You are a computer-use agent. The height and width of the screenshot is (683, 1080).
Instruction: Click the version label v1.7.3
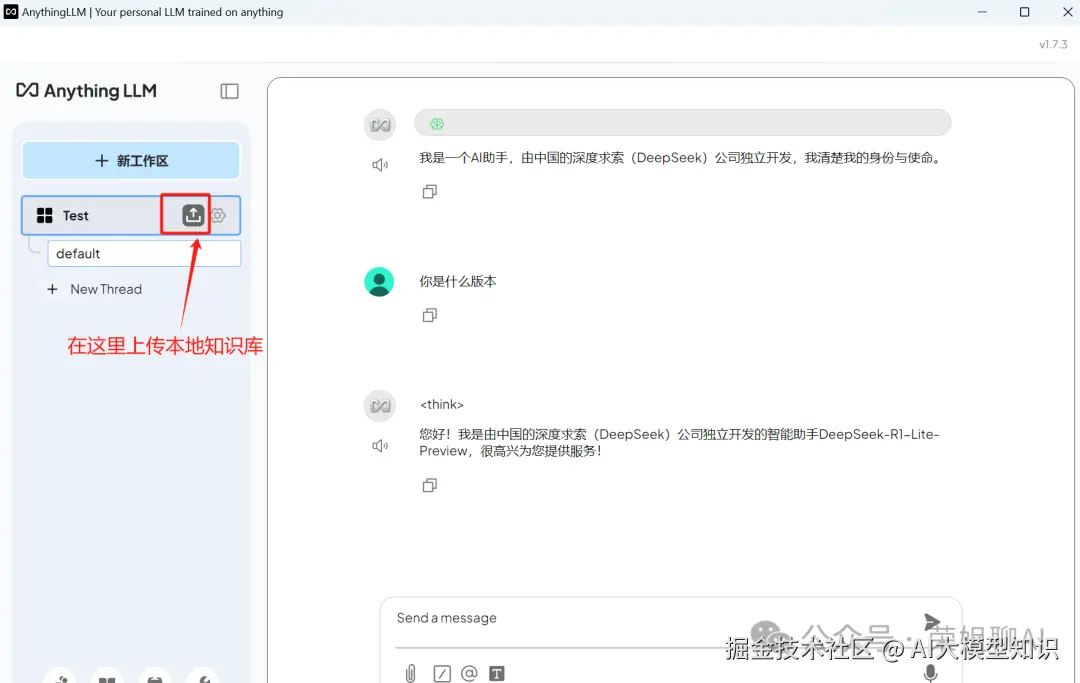tap(1053, 44)
